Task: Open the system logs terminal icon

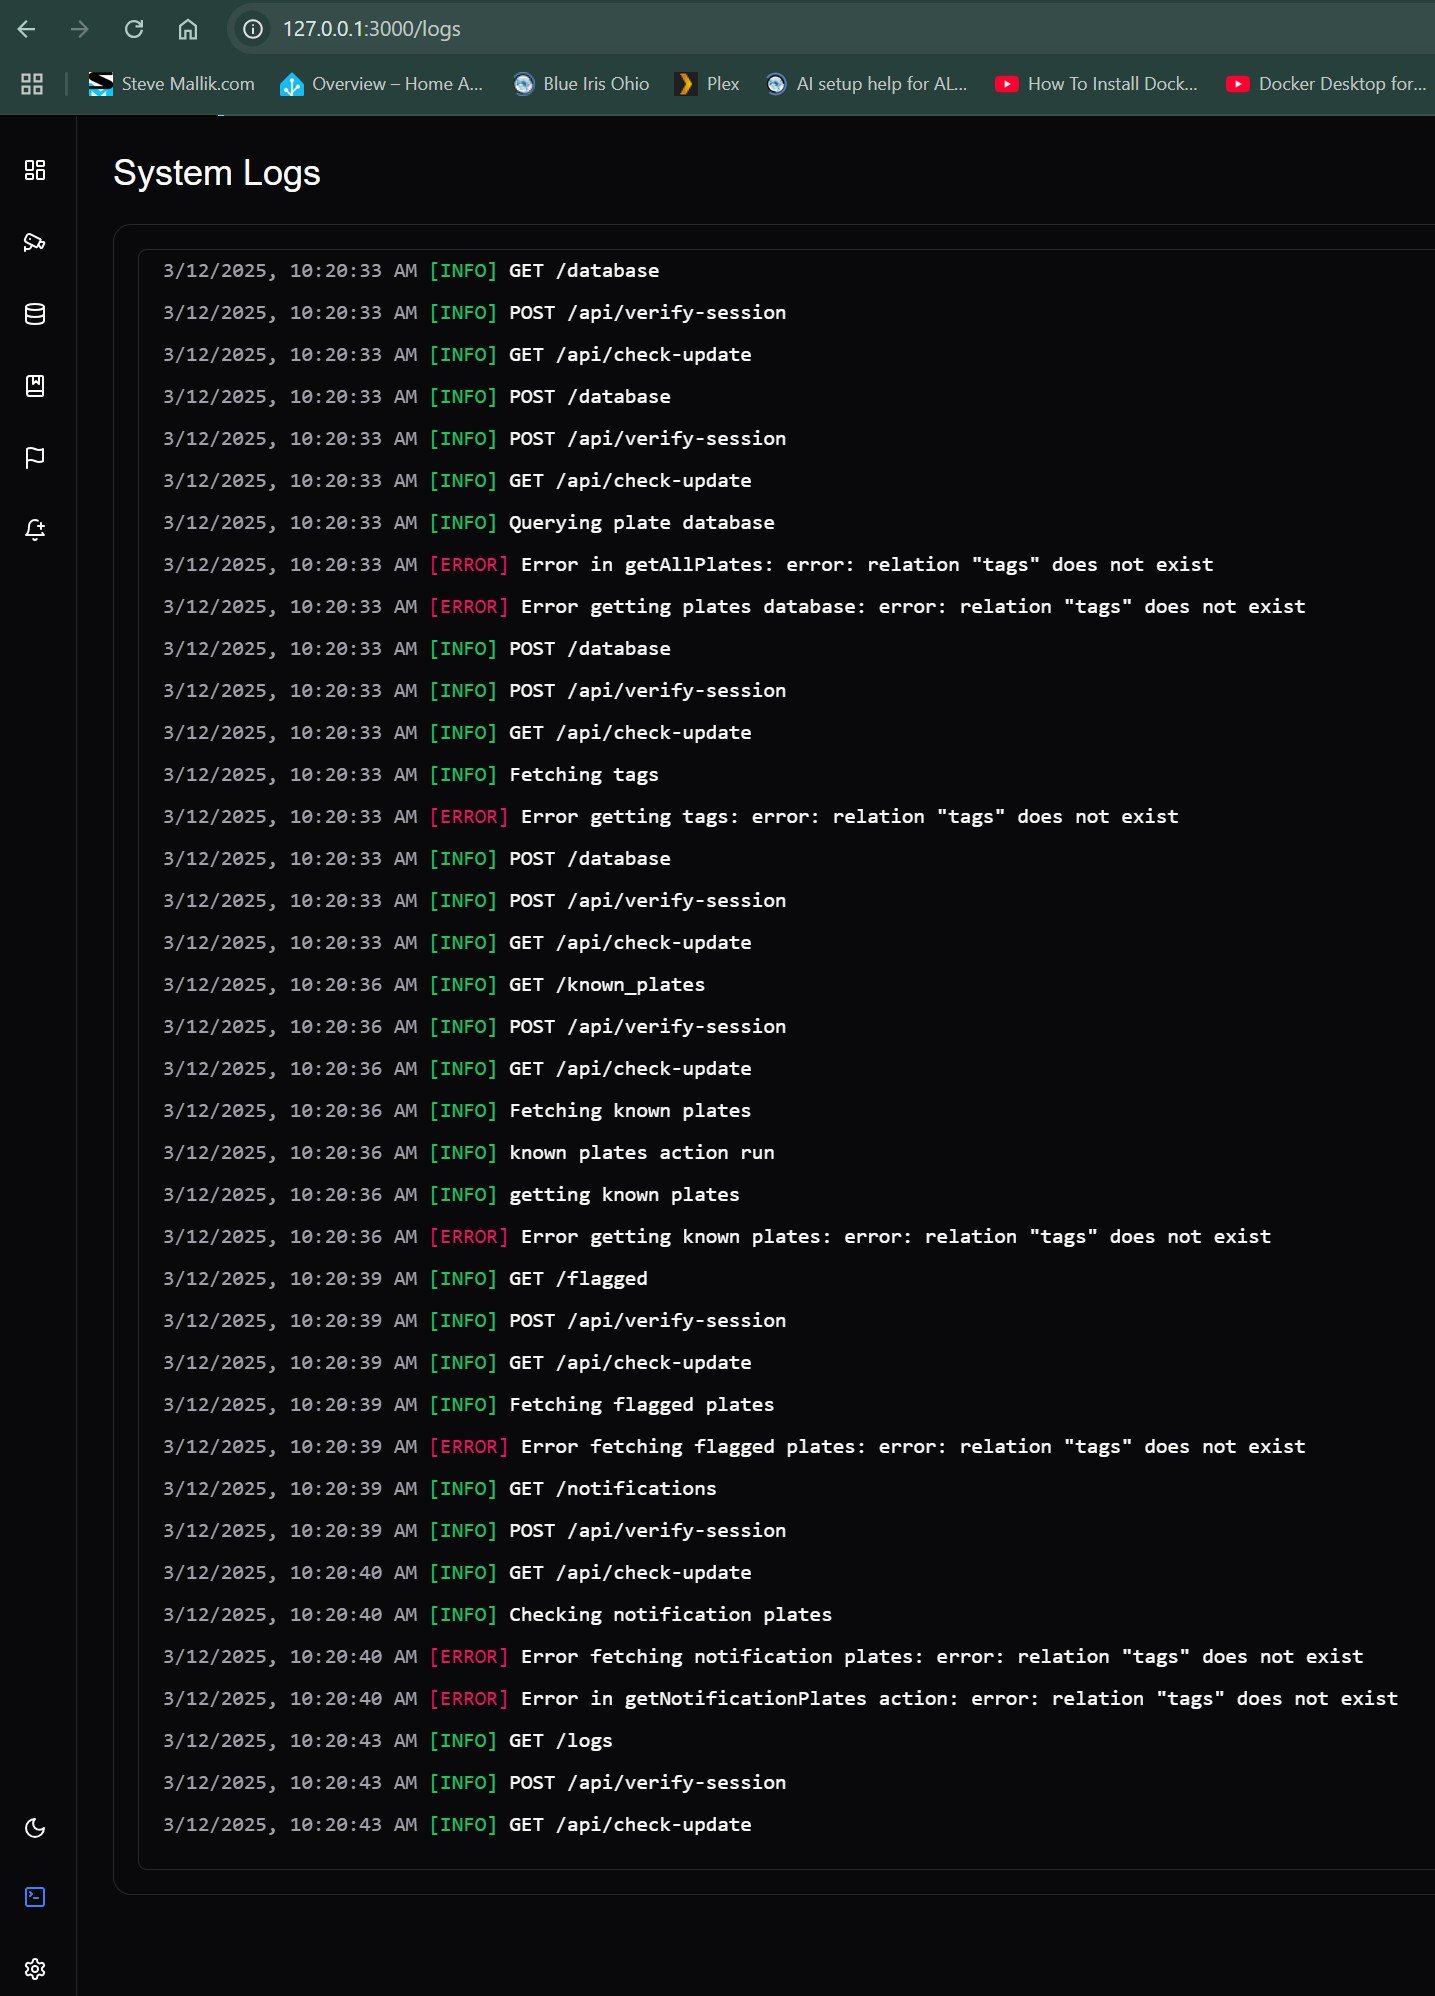Action: click(x=35, y=1897)
